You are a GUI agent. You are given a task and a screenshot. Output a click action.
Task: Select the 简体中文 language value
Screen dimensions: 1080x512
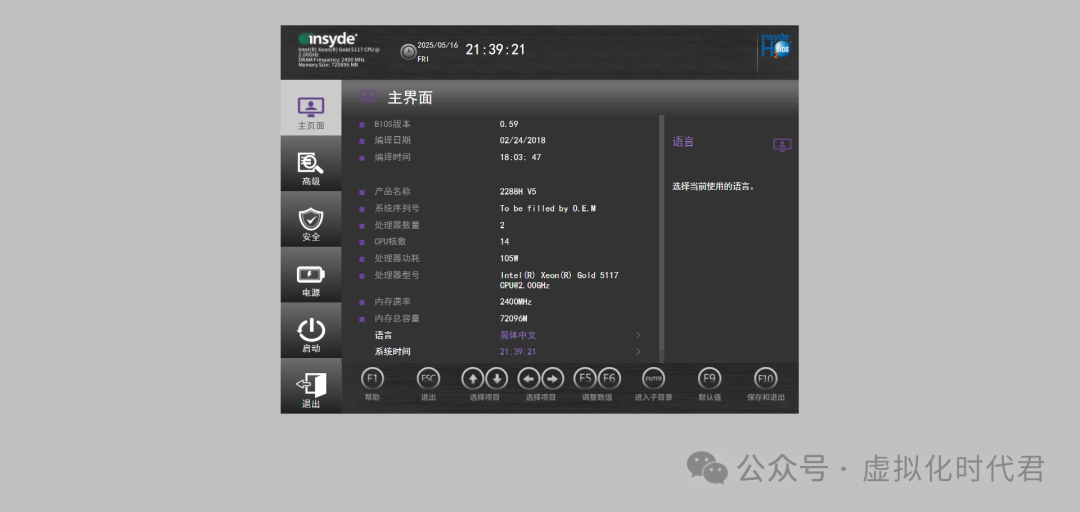click(x=518, y=335)
